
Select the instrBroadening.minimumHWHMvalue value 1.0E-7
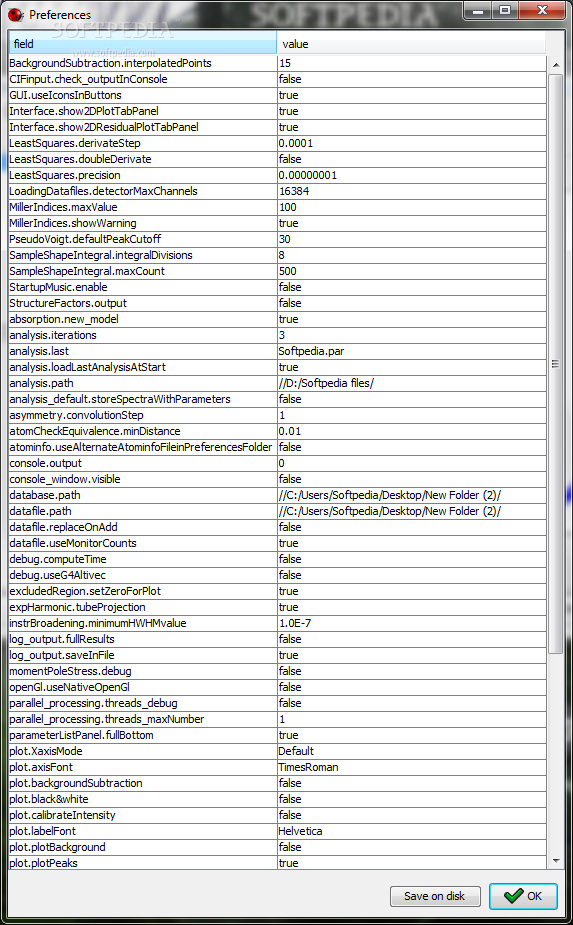(x=411, y=623)
